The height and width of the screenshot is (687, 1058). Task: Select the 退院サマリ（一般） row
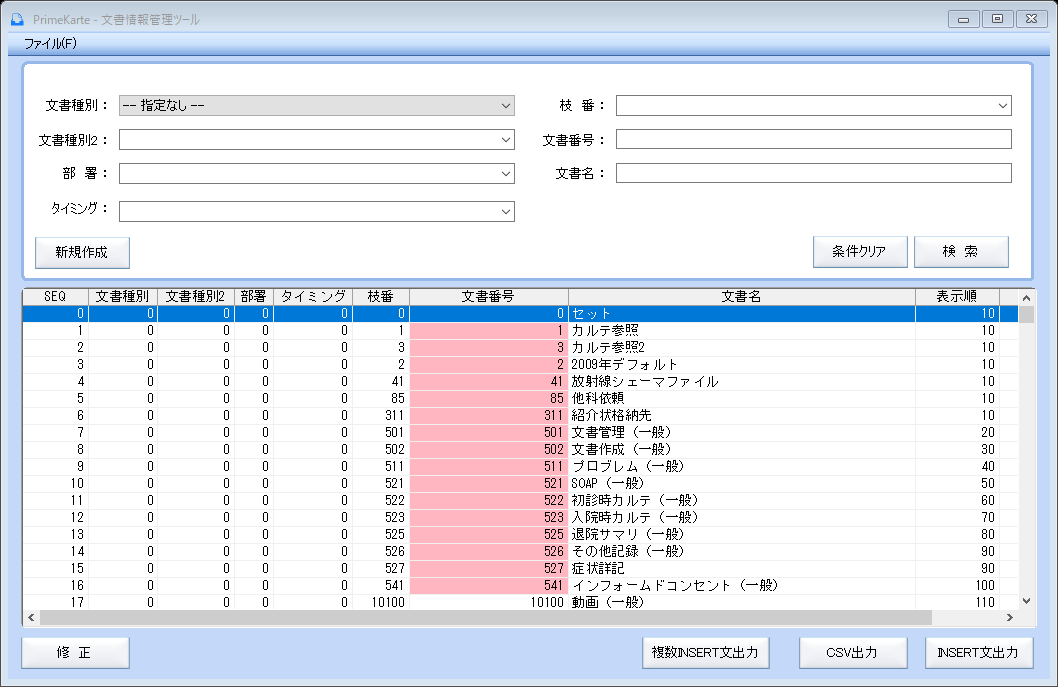[520, 534]
